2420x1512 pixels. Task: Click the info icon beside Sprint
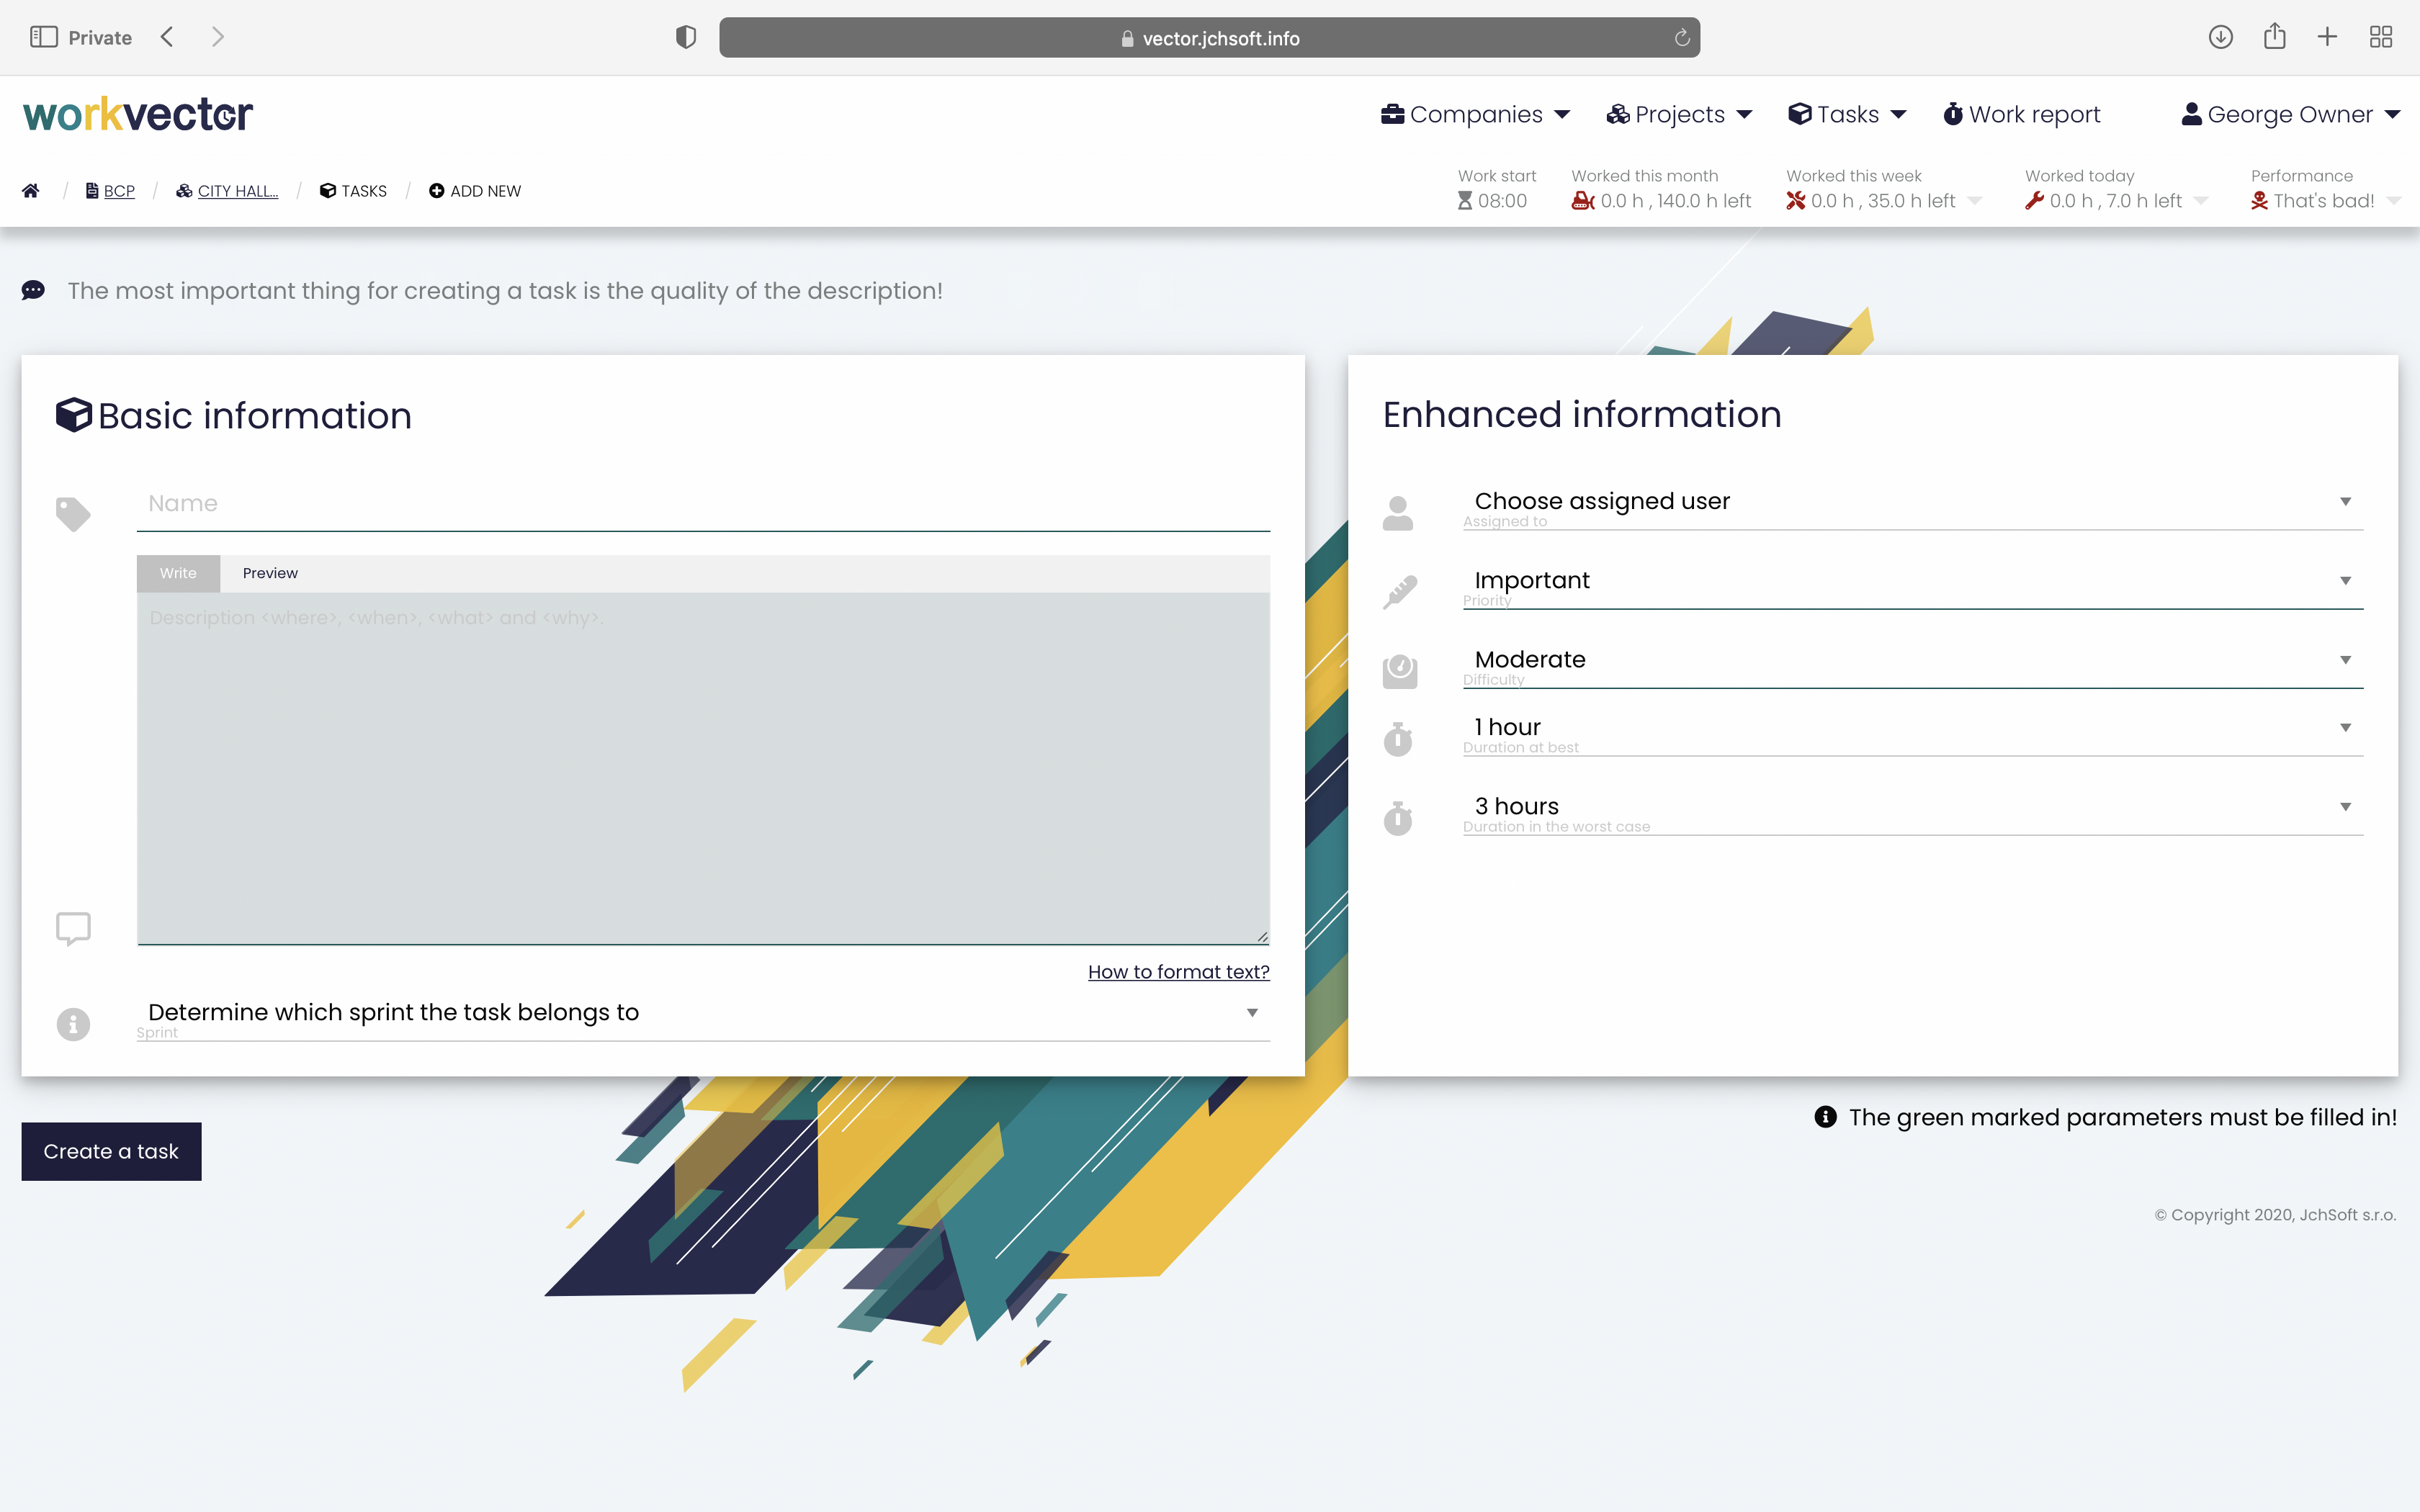point(73,1024)
